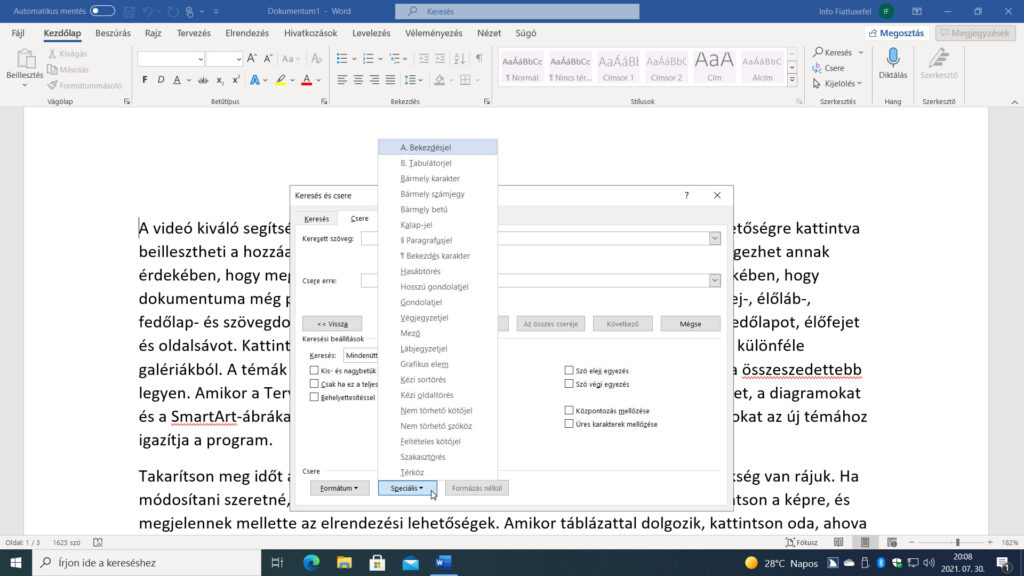Viewport: 1024px width, 576px height.
Task: Open File Explorer from taskbar
Action: 344,562
